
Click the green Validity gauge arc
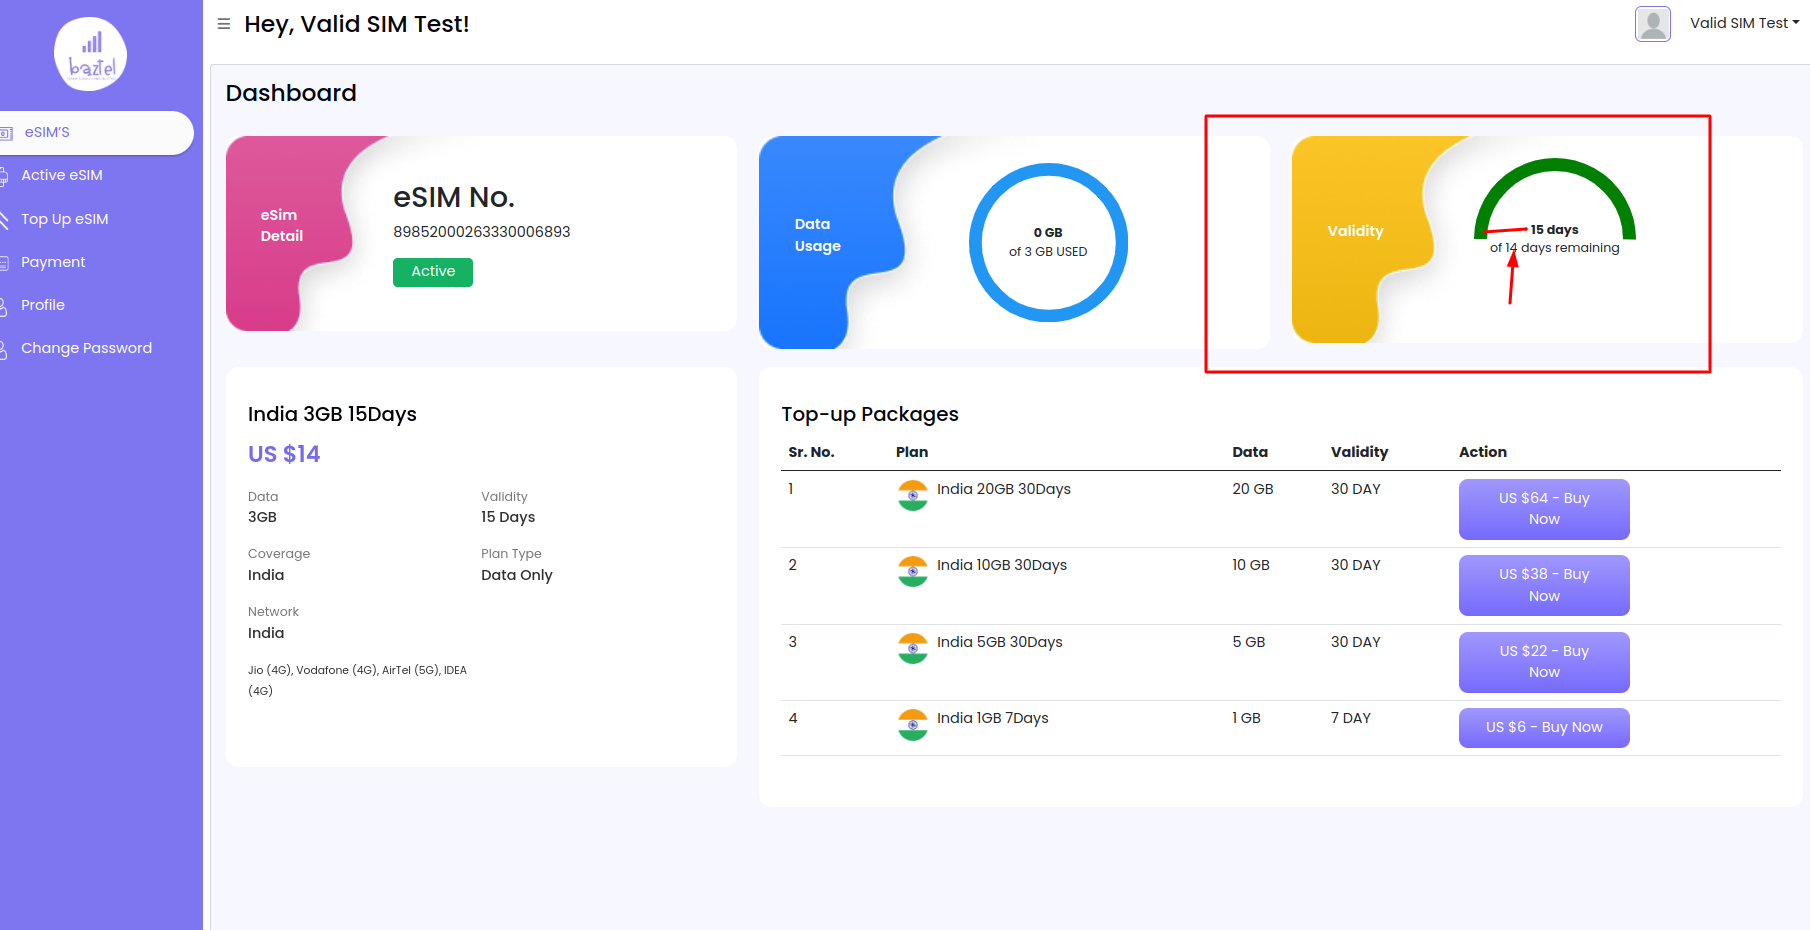pyautogui.click(x=1555, y=166)
